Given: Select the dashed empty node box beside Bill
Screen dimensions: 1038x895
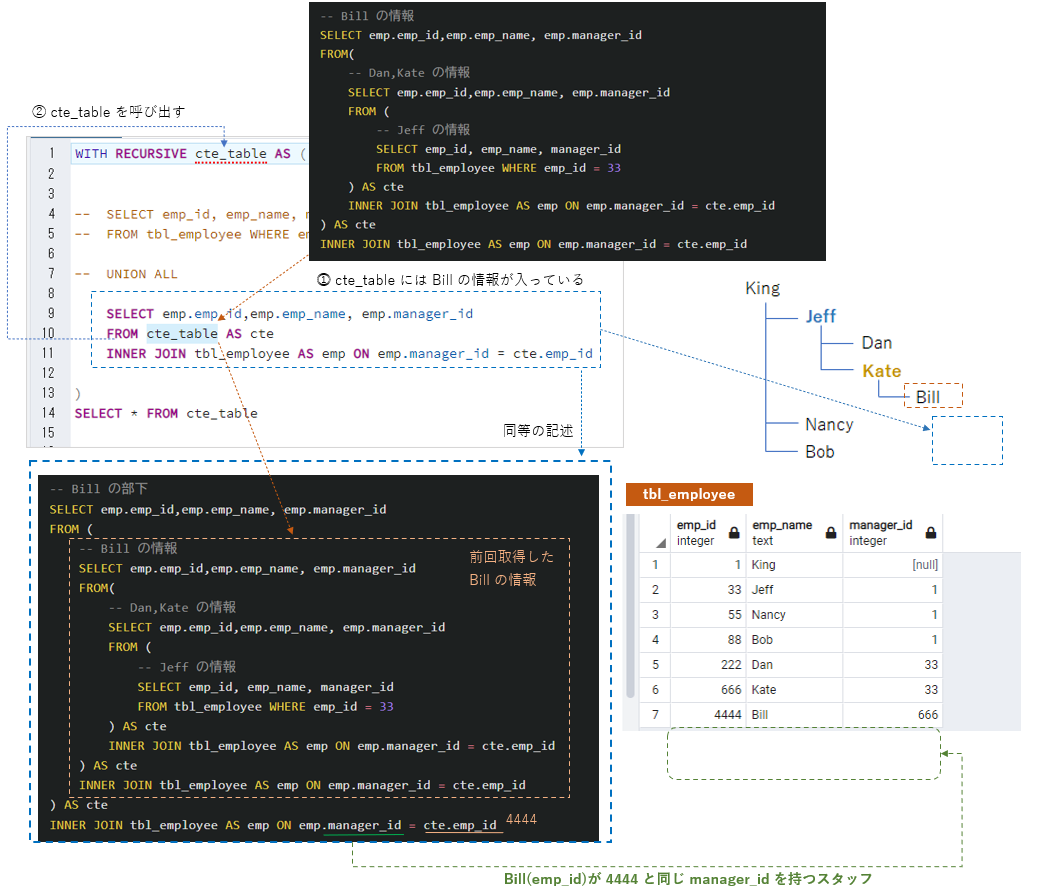Looking at the screenshot, I should tap(966, 440).
